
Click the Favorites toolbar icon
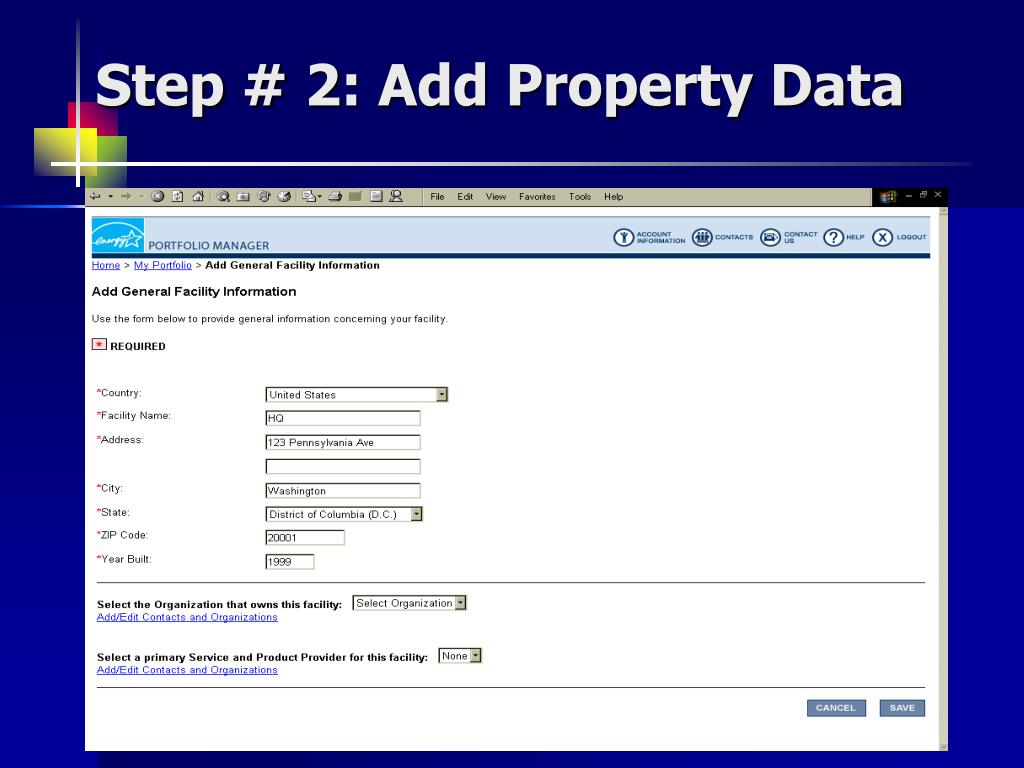pos(243,197)
